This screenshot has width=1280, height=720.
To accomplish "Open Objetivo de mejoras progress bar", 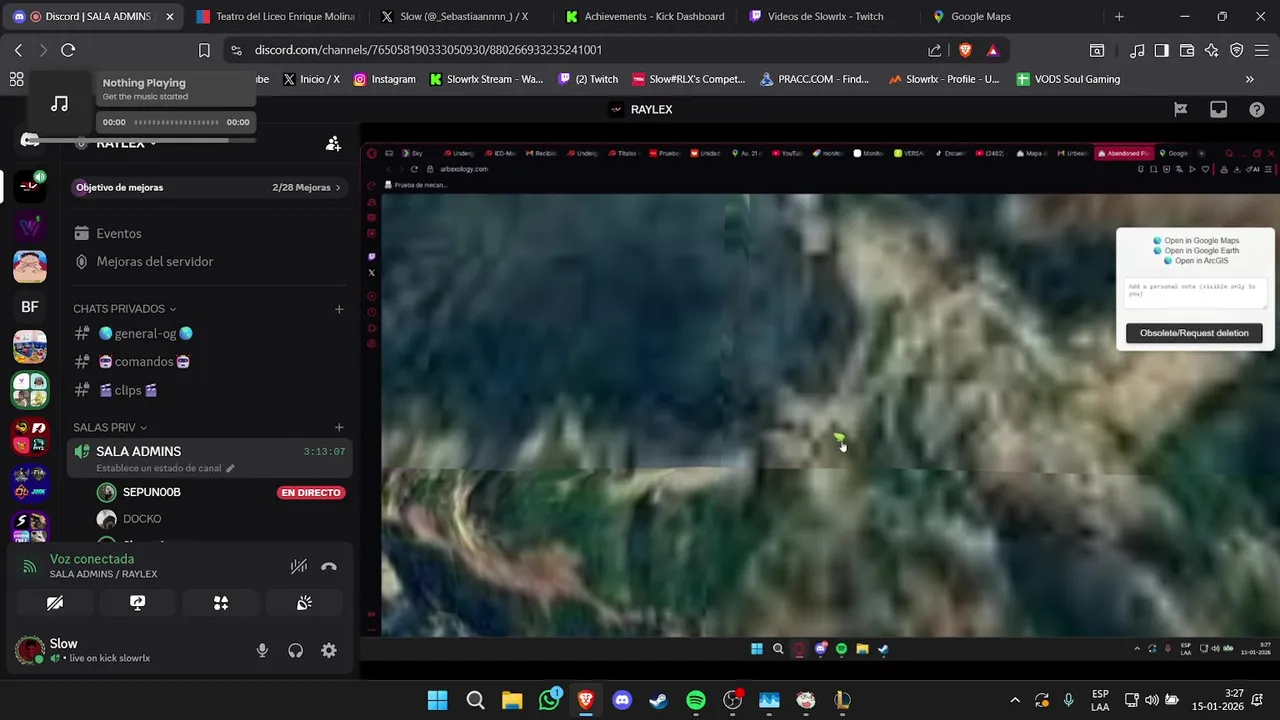I will (209, 187).
